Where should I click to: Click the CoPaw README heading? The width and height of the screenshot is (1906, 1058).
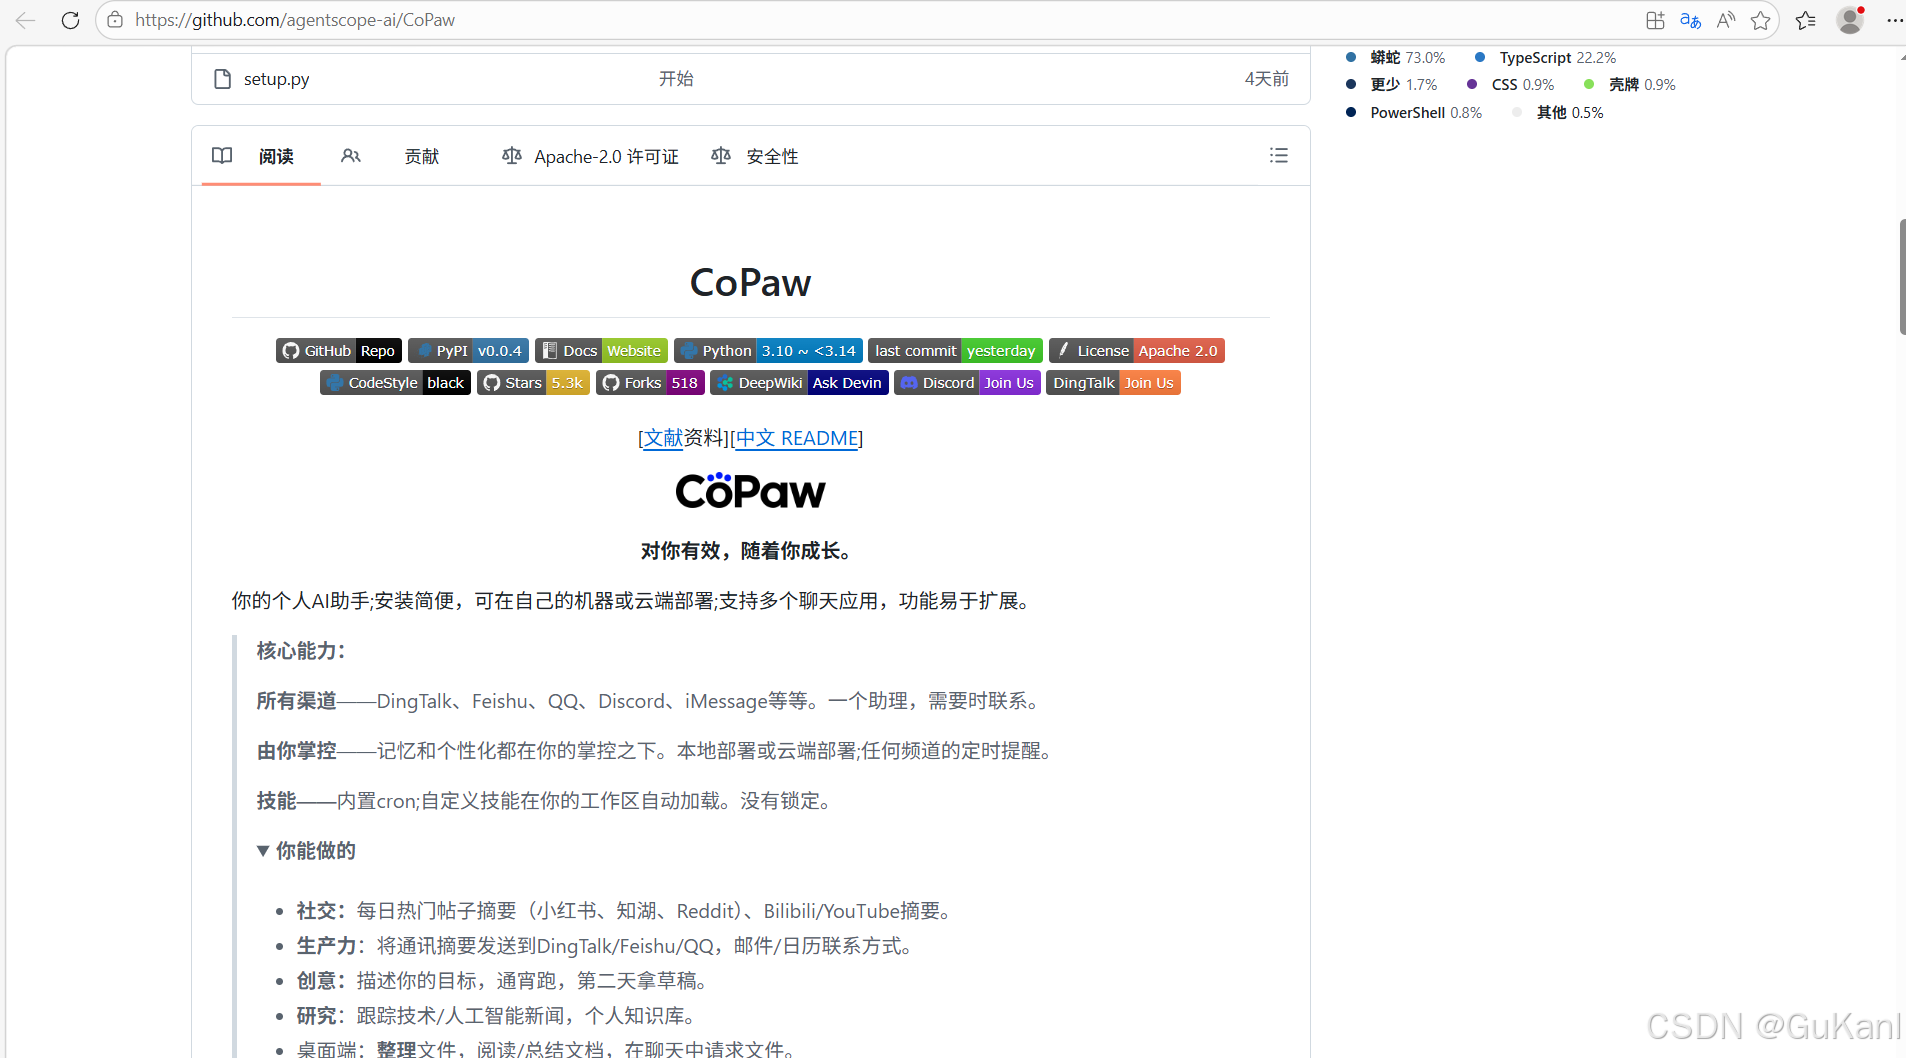[x=750, y=283]
